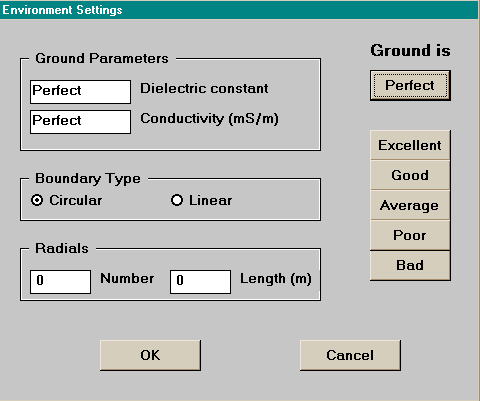Click the Dielectric constant input field
This screenshot has width=480, height=401.
(80, 92)
